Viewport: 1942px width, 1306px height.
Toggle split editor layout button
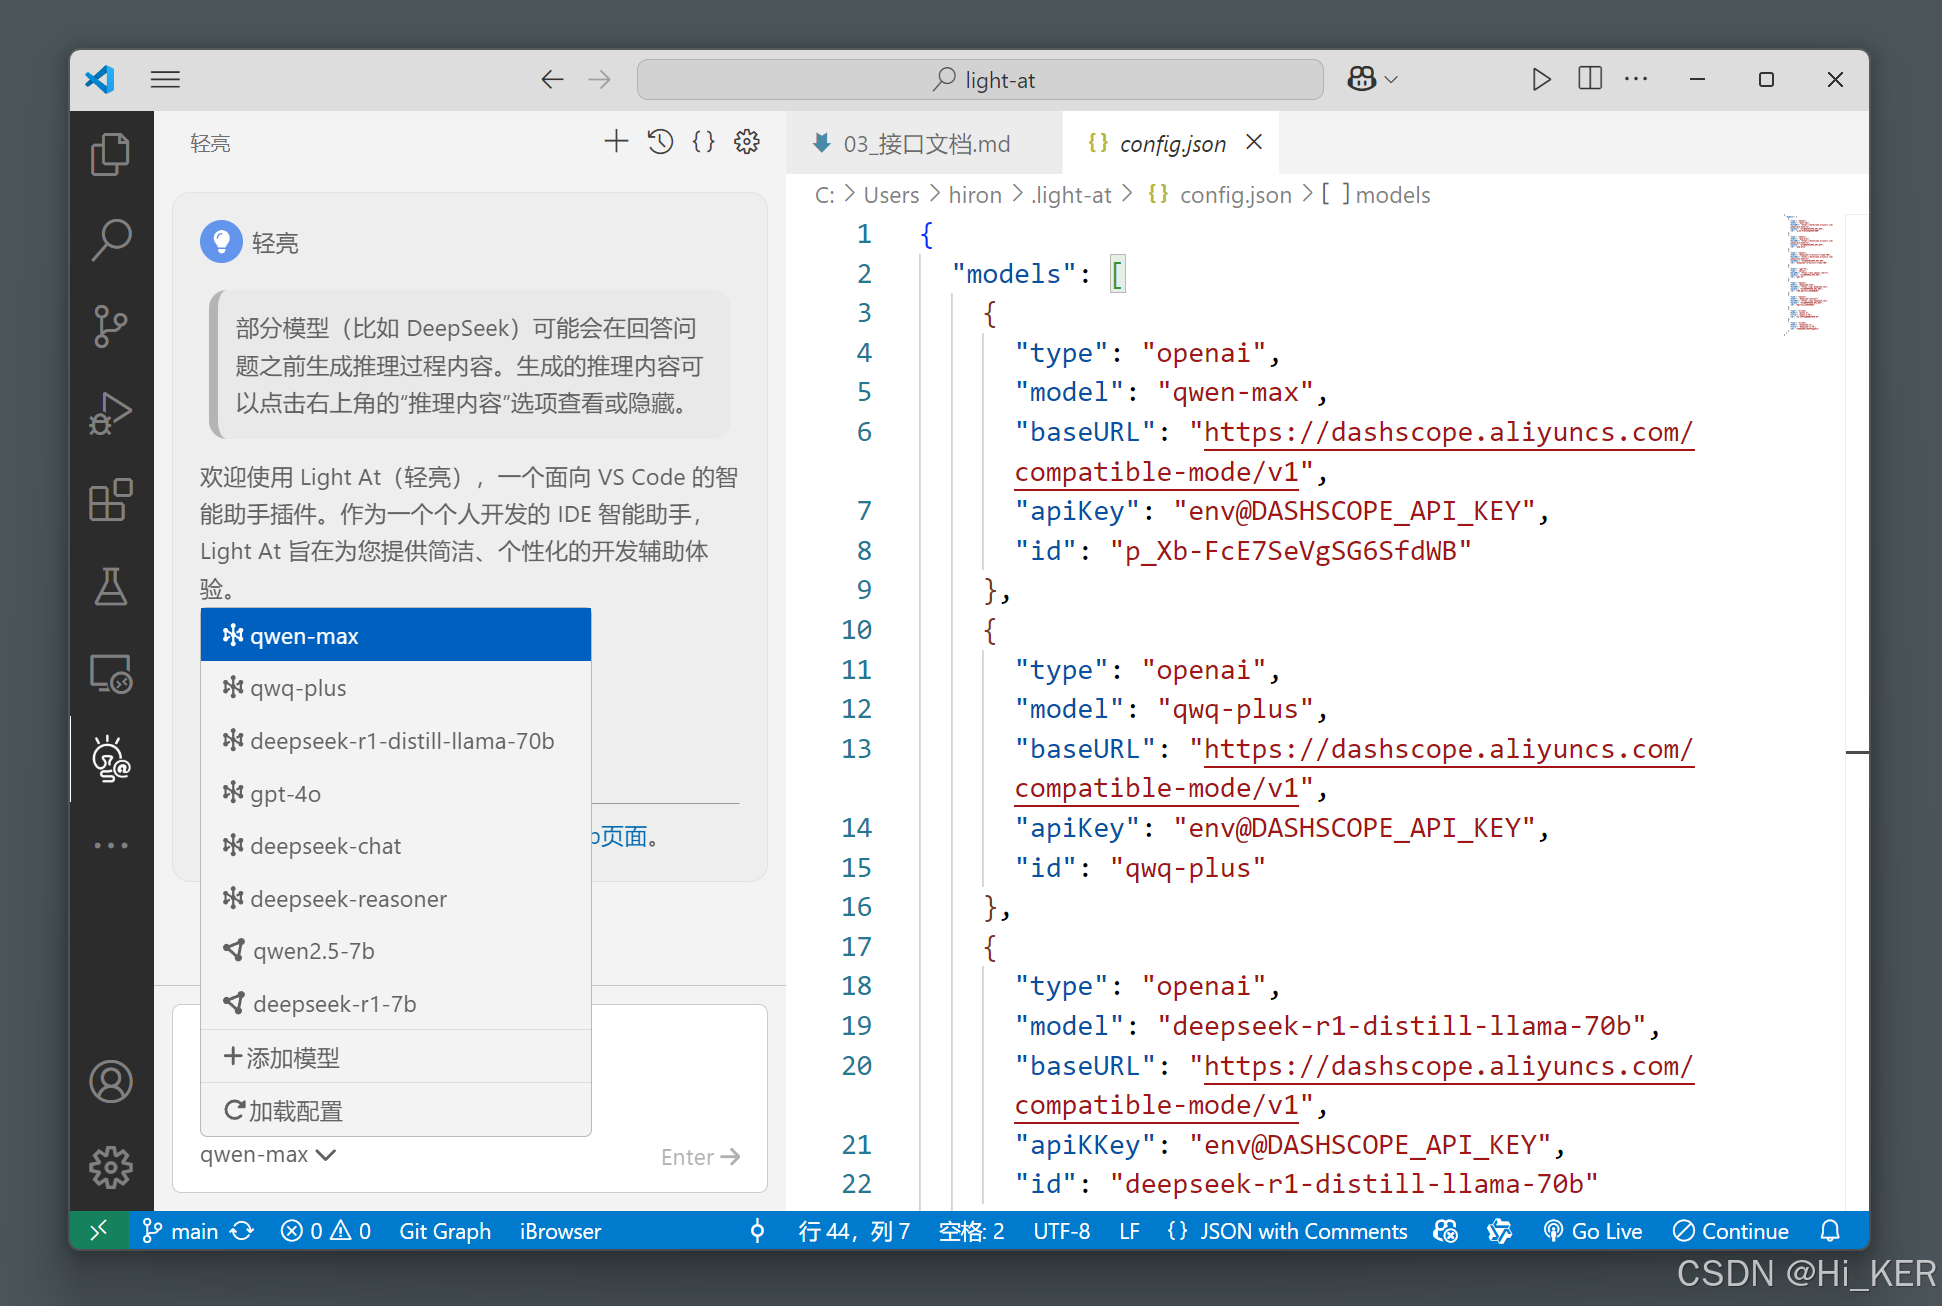point(1590,79)
